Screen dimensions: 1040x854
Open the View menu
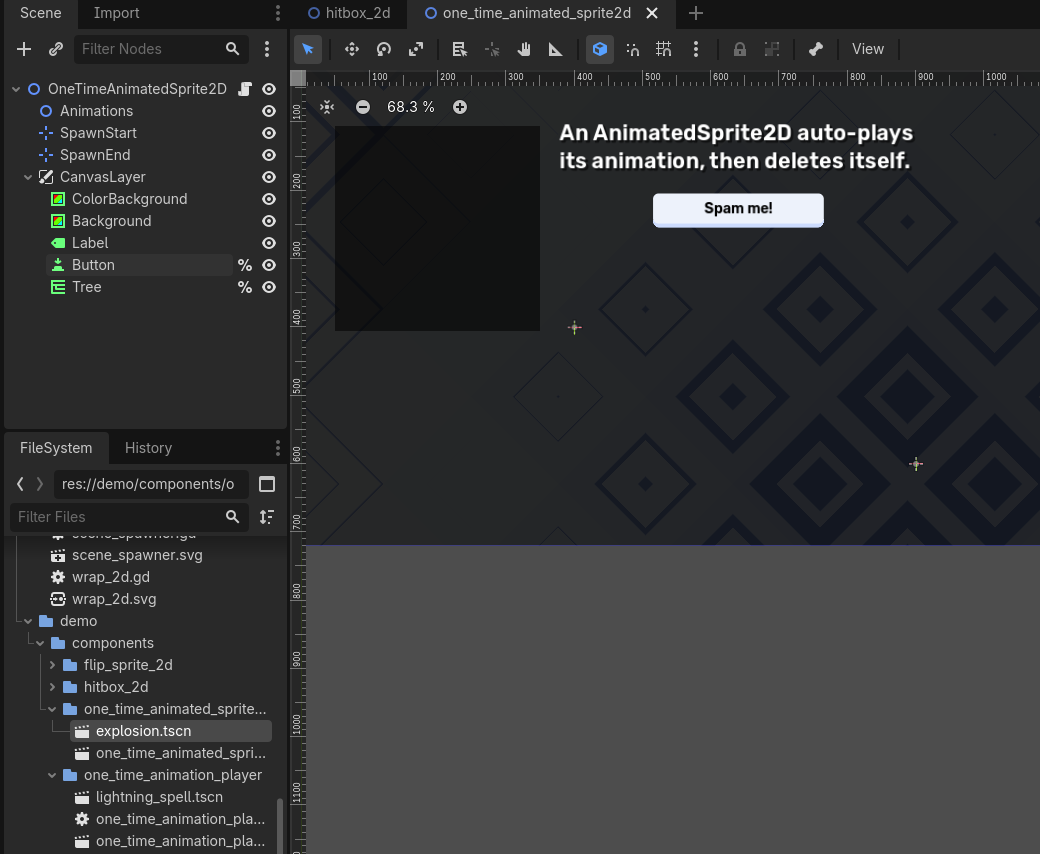pyautogui.click(x=868, y=49)
